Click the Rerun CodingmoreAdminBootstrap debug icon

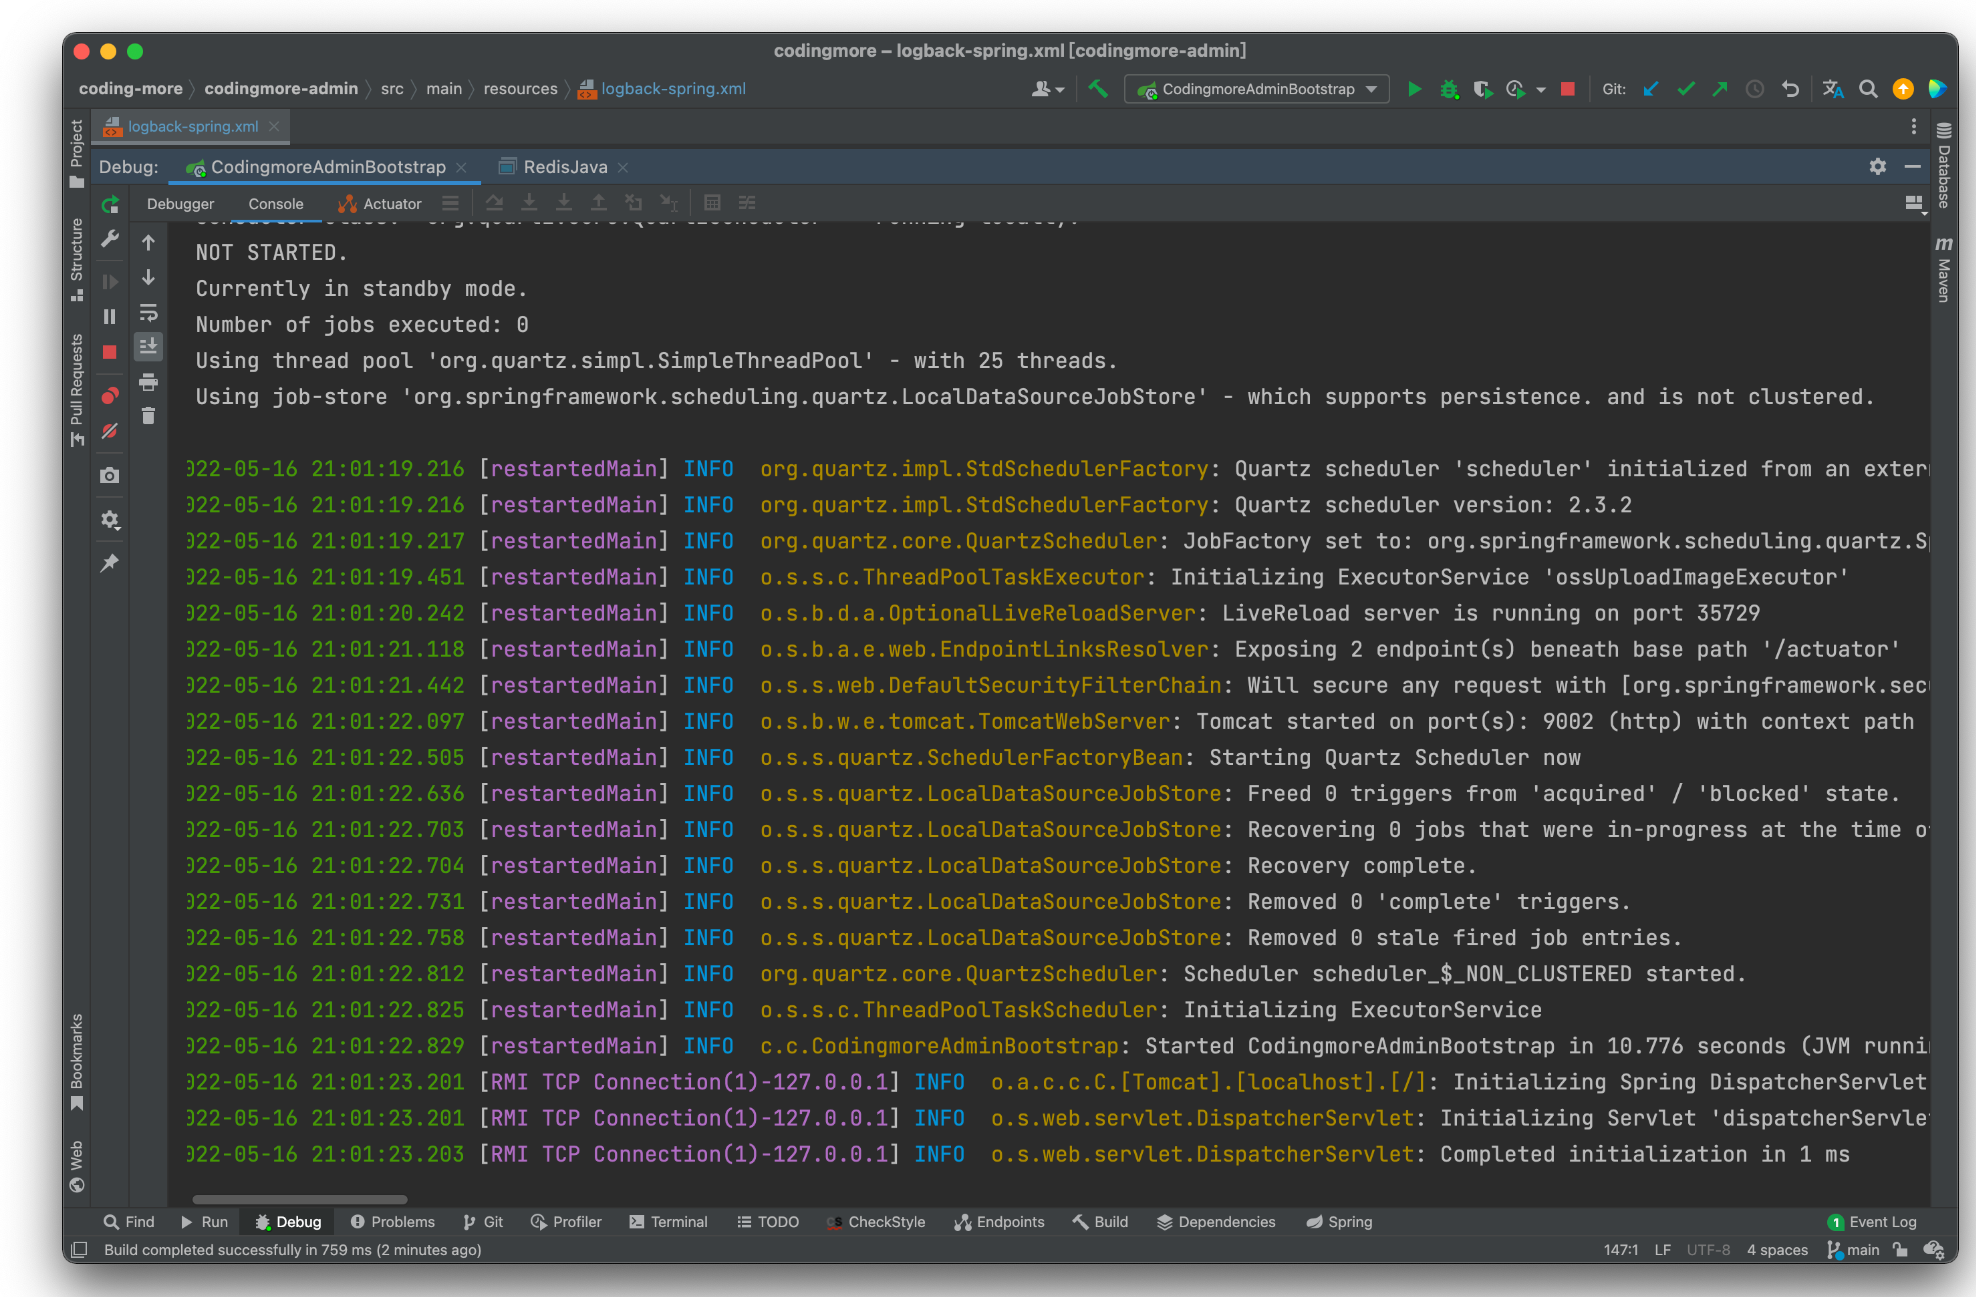pyautogui.click(x=110, y=204)
